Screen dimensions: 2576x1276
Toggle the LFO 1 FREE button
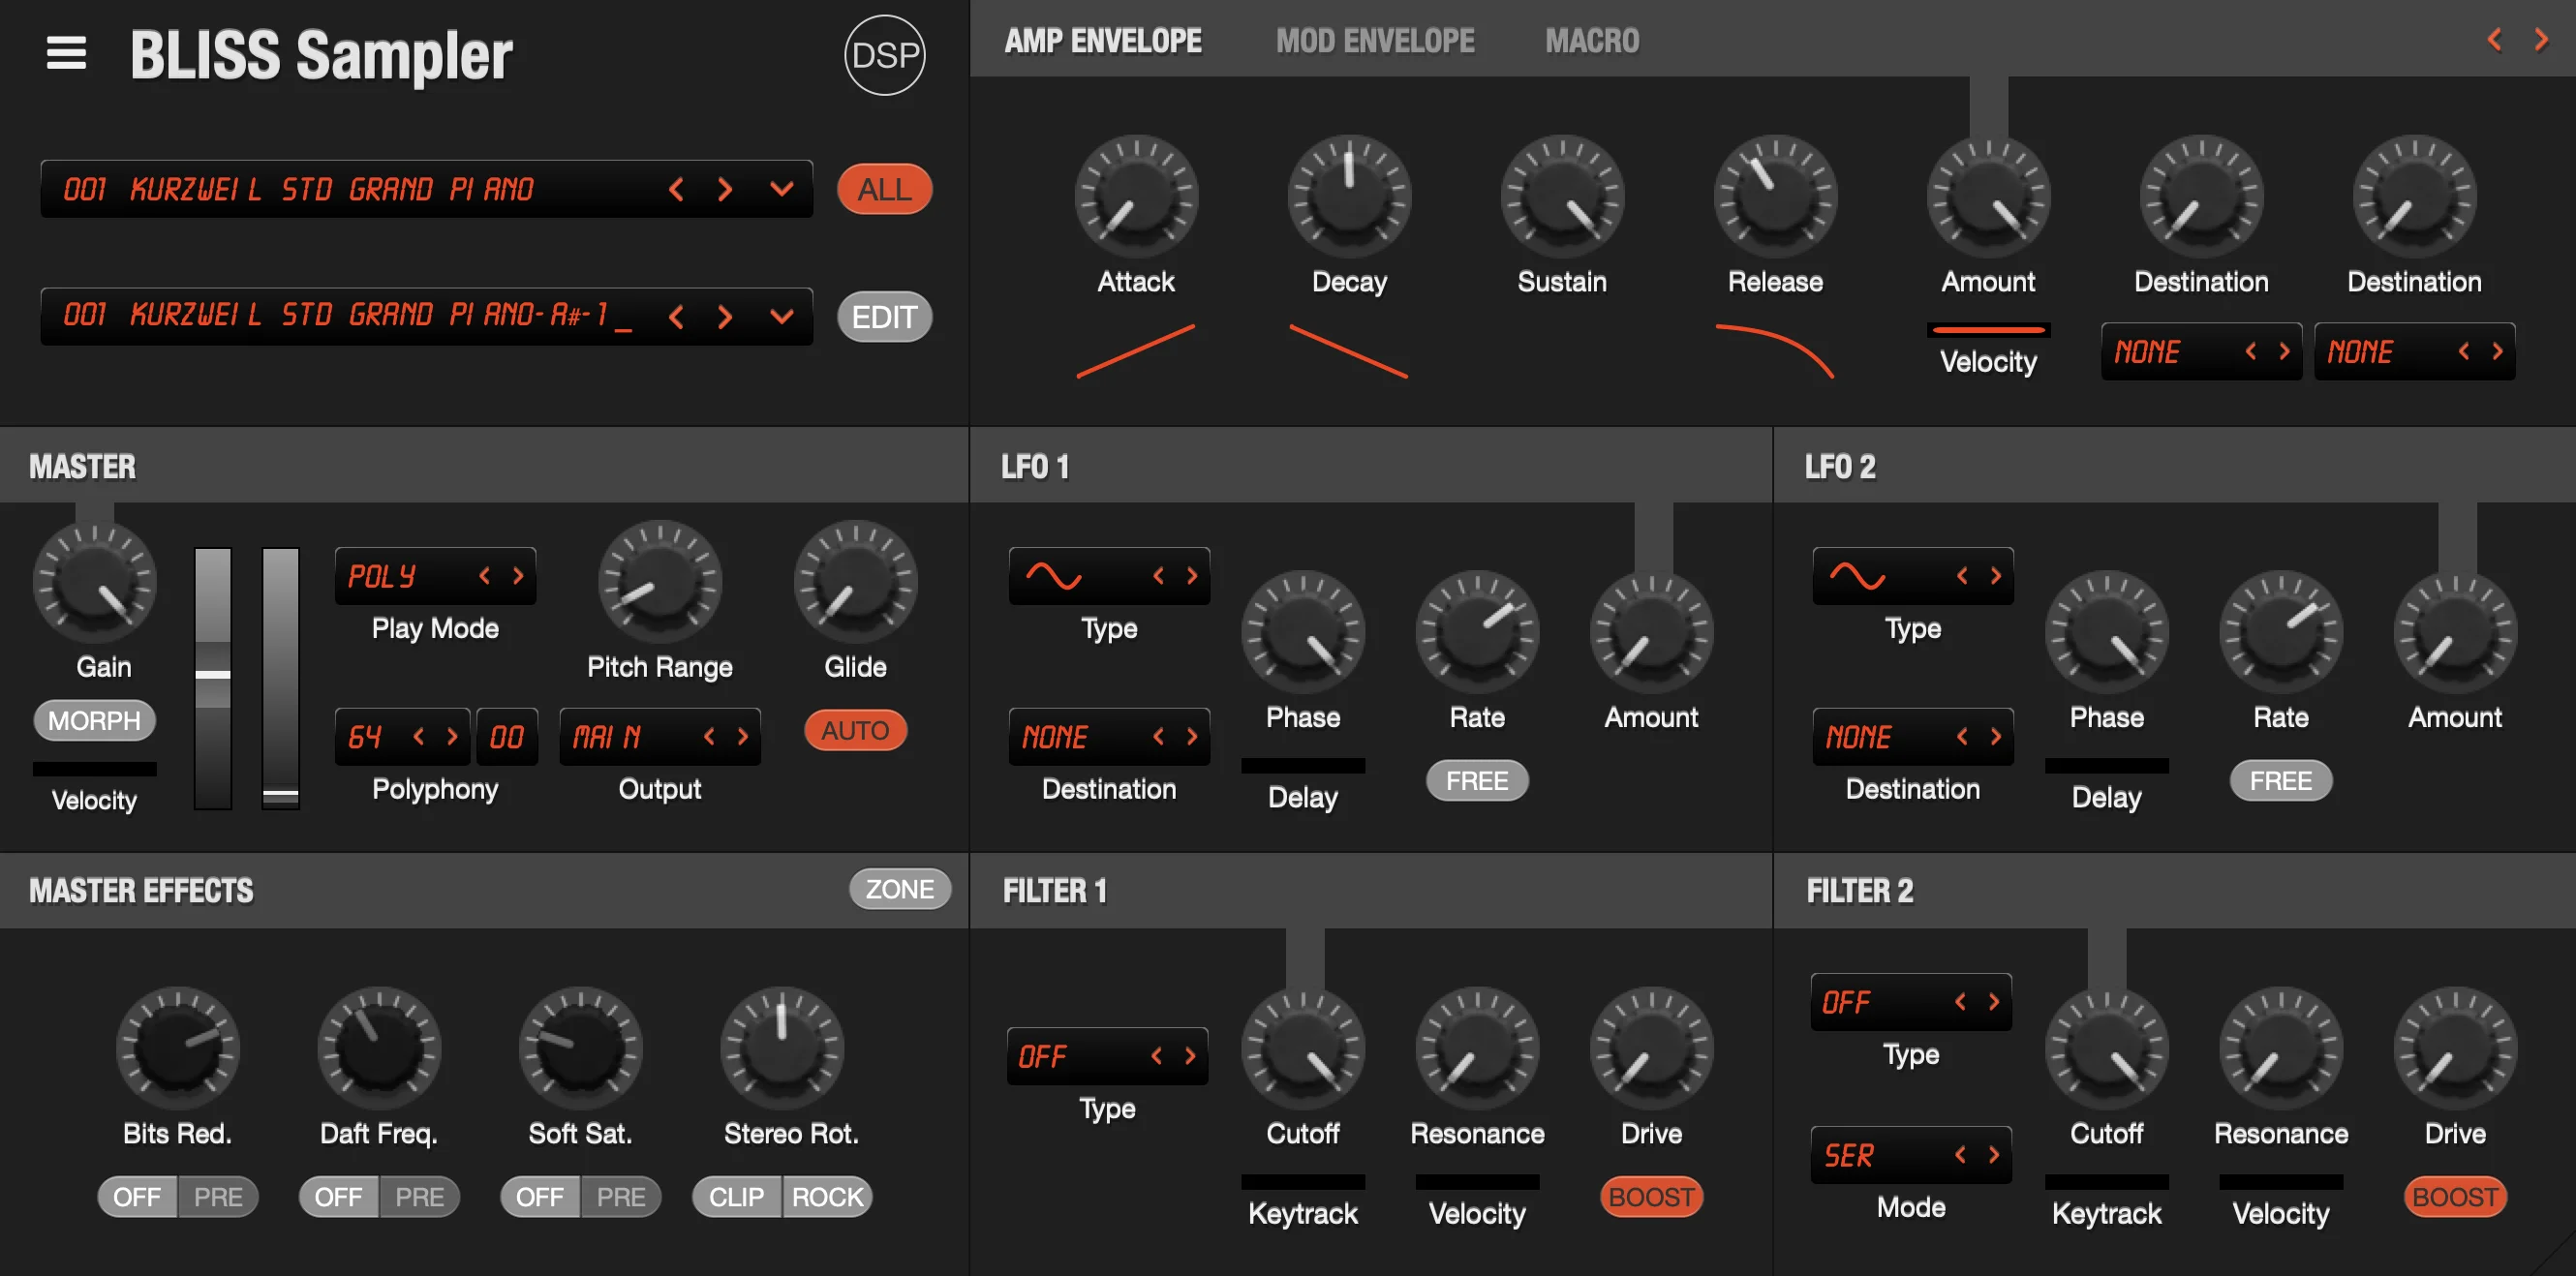1477,781
